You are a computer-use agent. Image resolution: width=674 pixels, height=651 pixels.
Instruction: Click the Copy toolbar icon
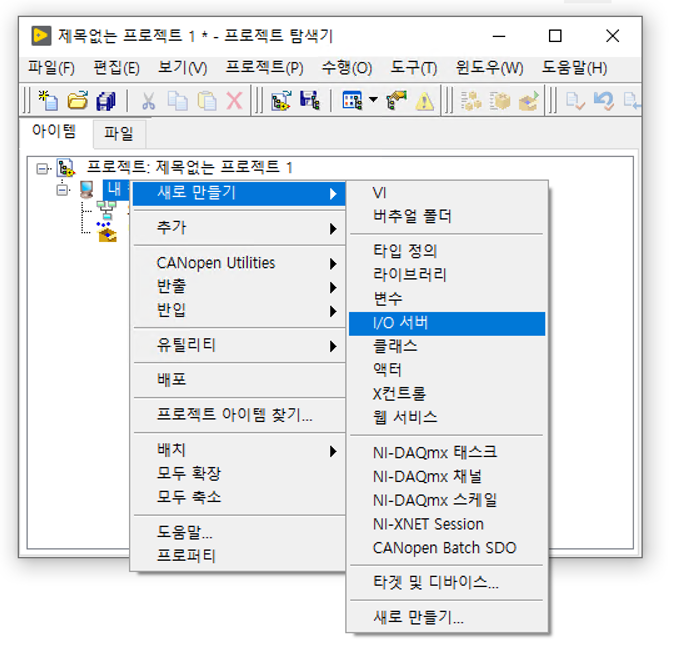click(x=178, y=101)
